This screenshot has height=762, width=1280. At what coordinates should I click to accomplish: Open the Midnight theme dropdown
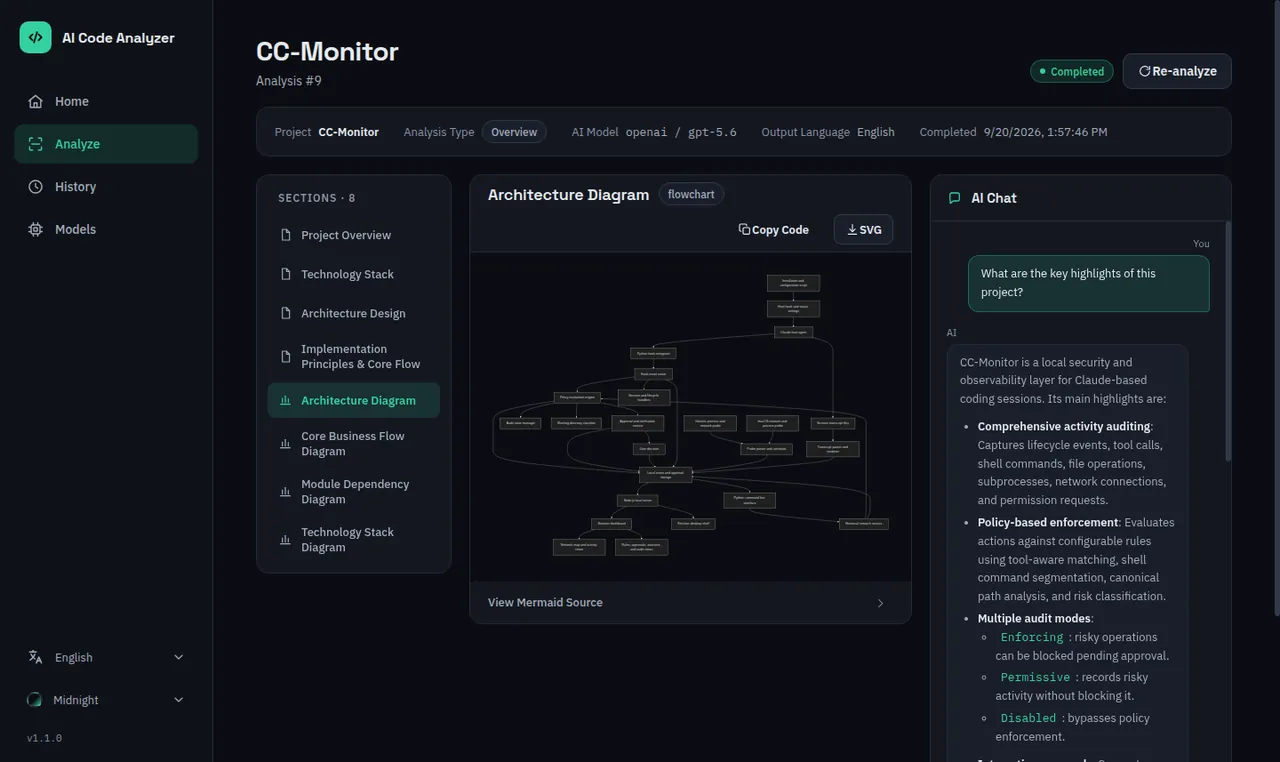click(x=106, y=700)
